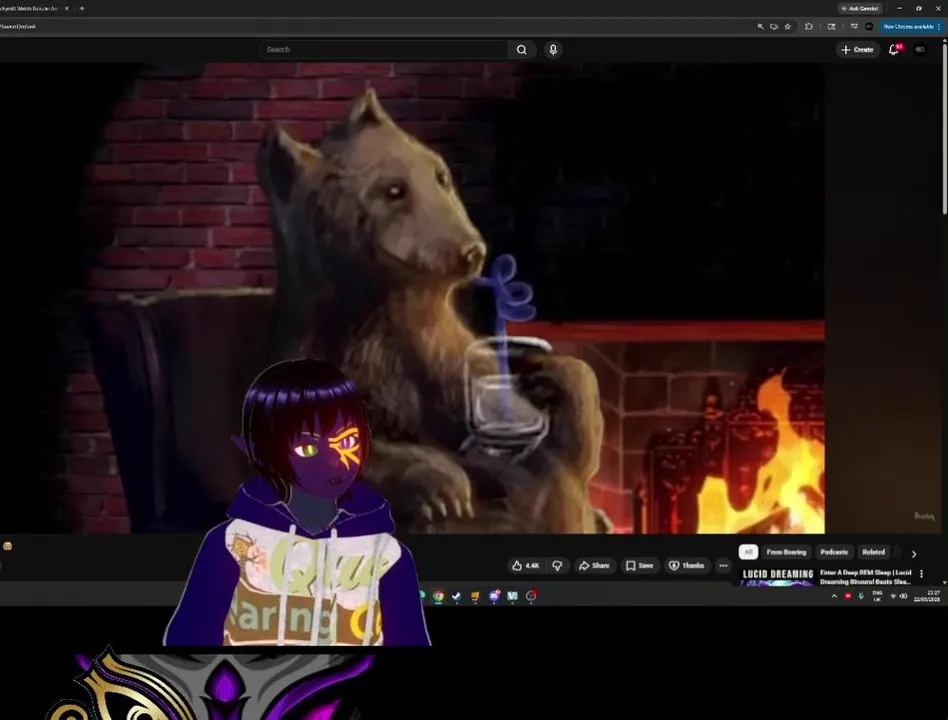Screen dimensions: 948x720
Task: Click the Share button
Action: 594,566
